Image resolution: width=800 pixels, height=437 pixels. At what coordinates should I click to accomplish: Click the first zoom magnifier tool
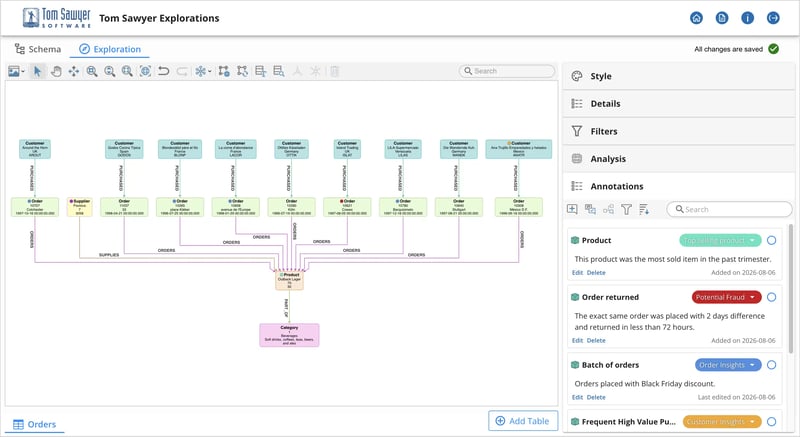(x=92, y=71)
